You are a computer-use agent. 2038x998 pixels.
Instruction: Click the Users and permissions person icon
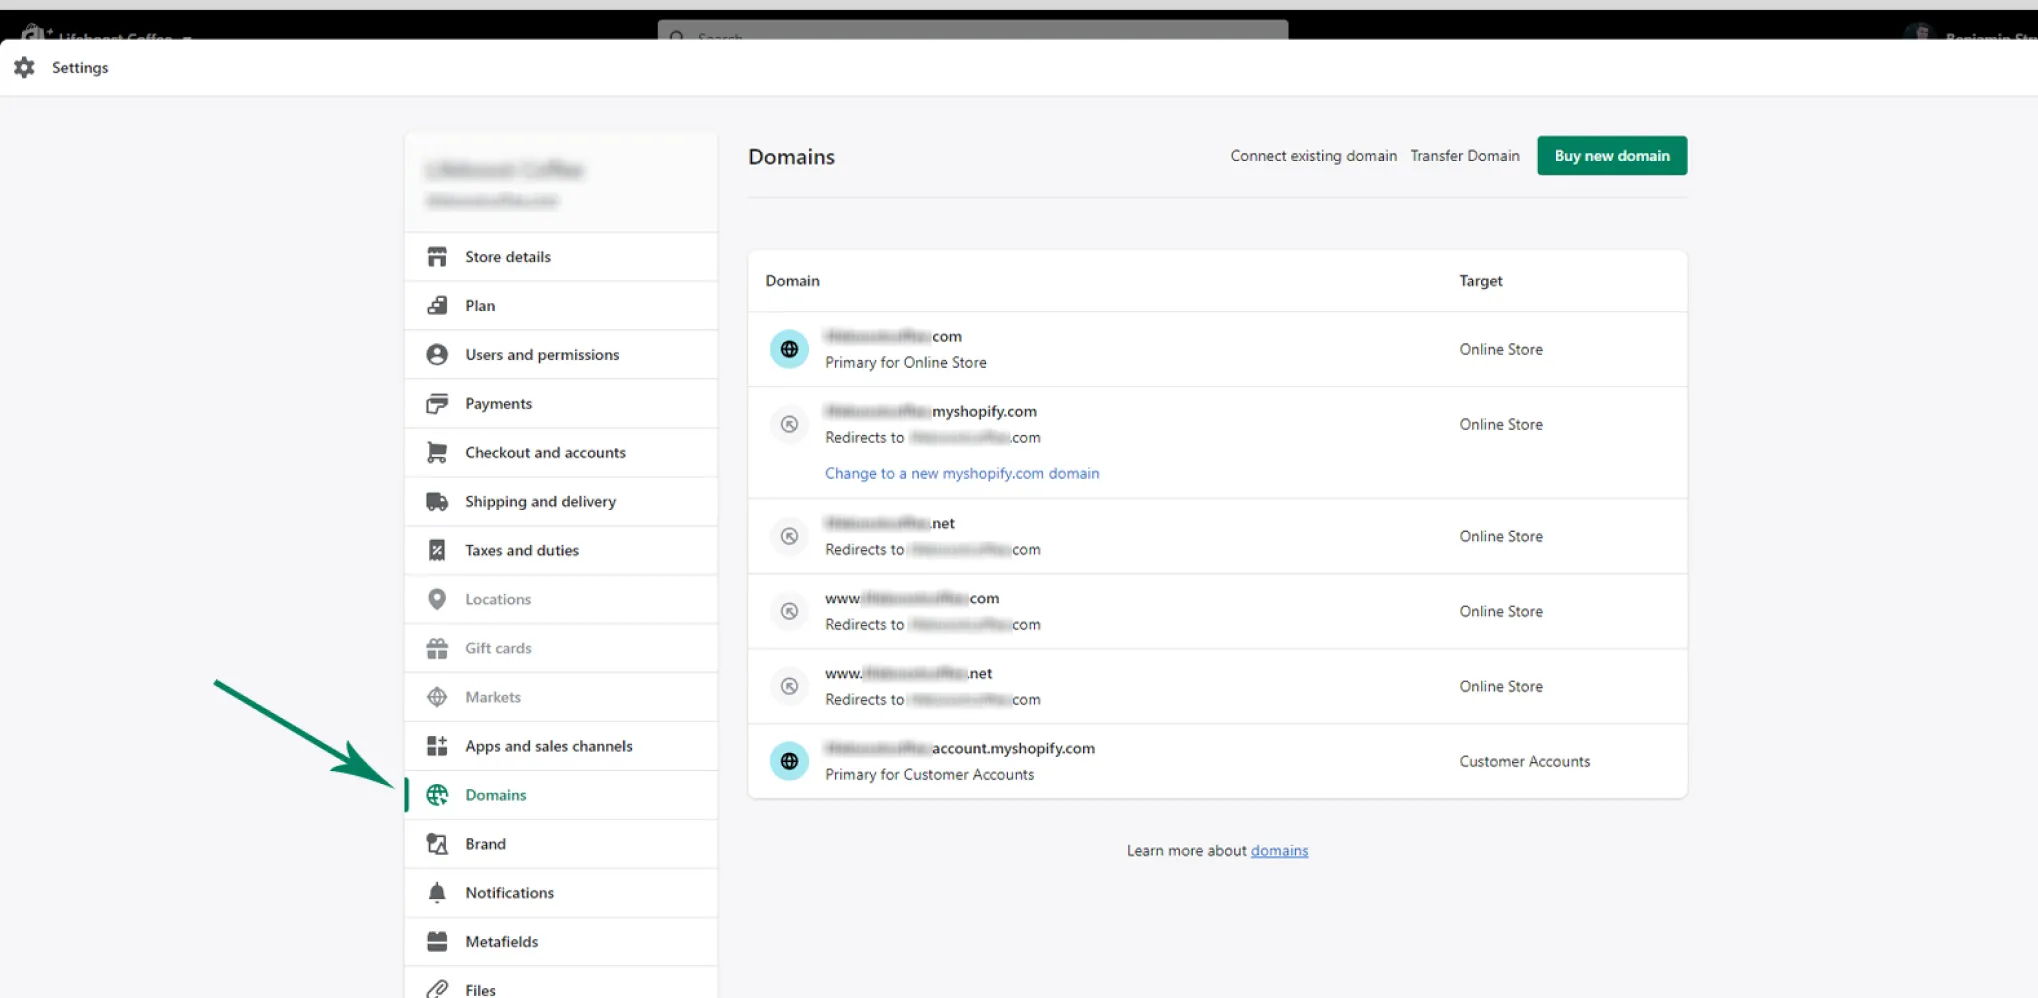click(x=437, y=355)
